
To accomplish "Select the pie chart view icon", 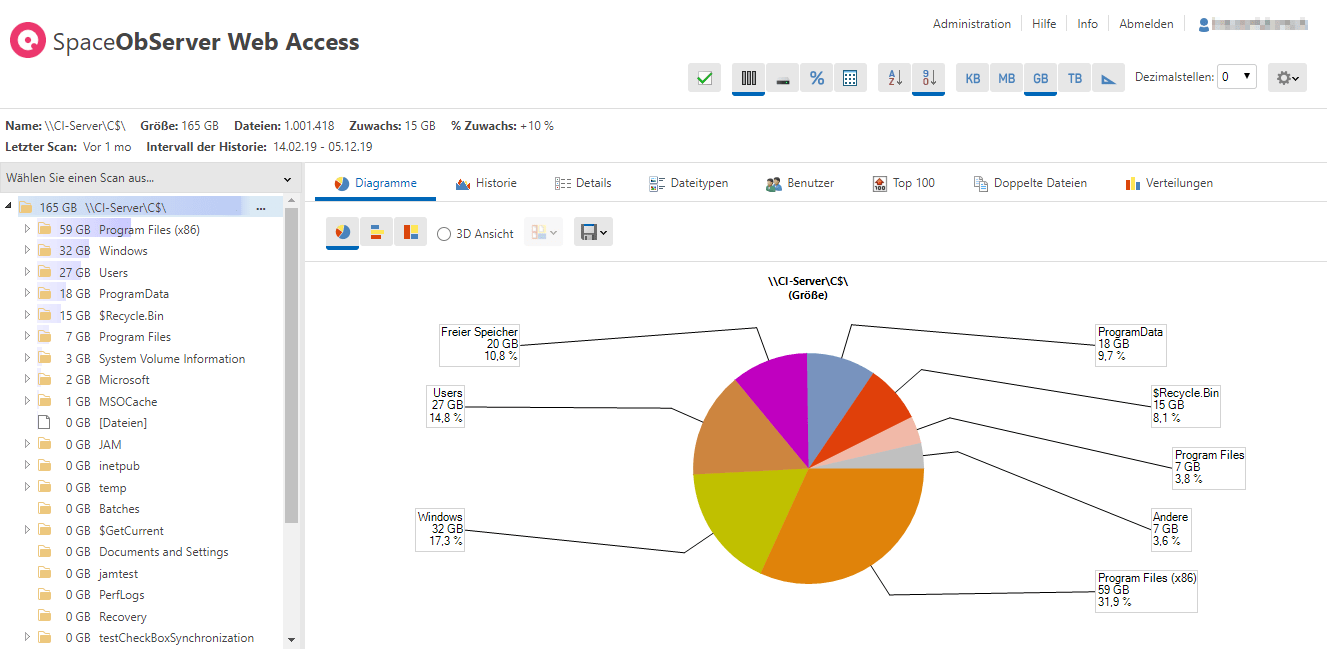I will point(342,233).
